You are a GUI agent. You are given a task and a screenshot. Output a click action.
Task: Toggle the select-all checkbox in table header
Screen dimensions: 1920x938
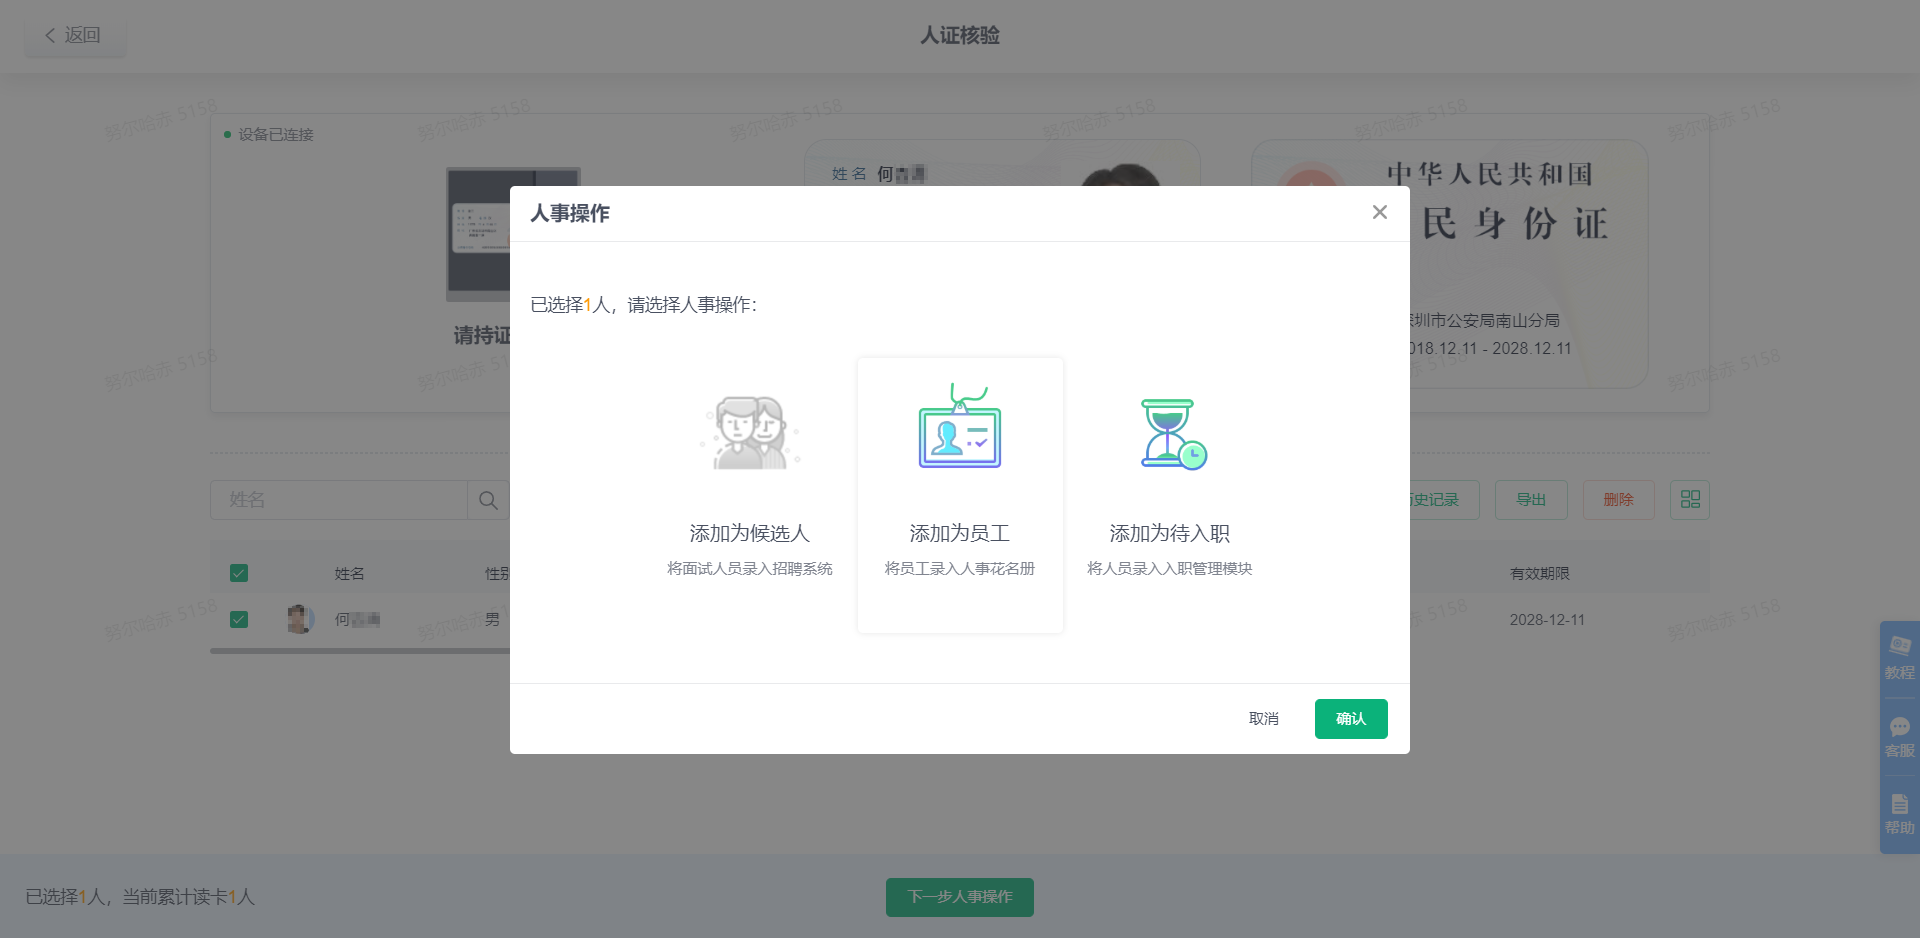(x=239, y=573)
